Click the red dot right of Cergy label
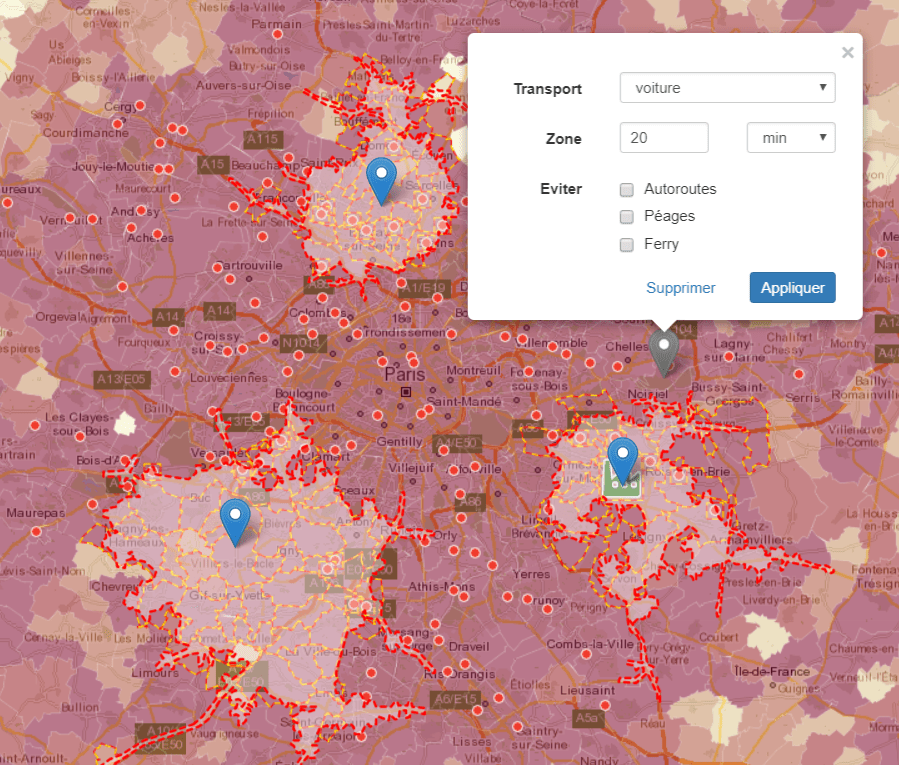This screenshot has width=899, height=765. coord(141,105)
